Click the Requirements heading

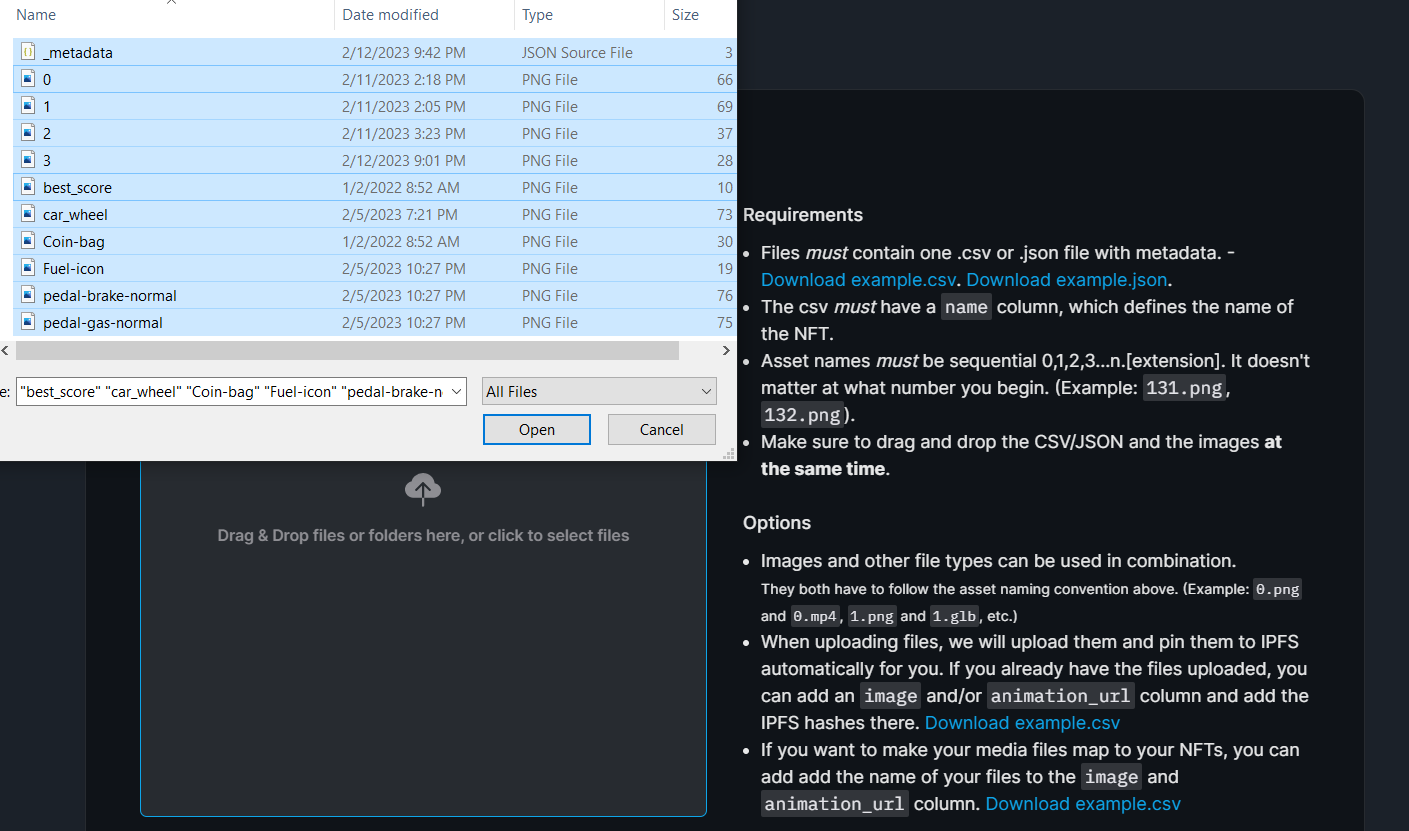[803, 215]
